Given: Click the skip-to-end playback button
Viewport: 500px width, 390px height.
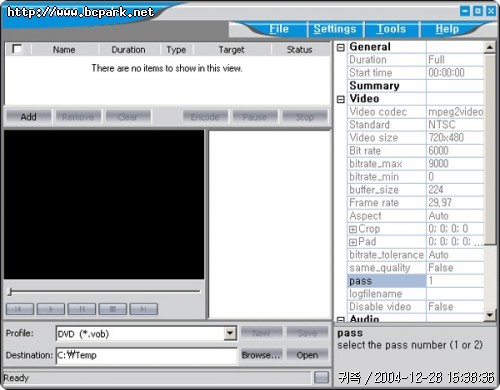Looking at the screenshot, I should 144,309.
